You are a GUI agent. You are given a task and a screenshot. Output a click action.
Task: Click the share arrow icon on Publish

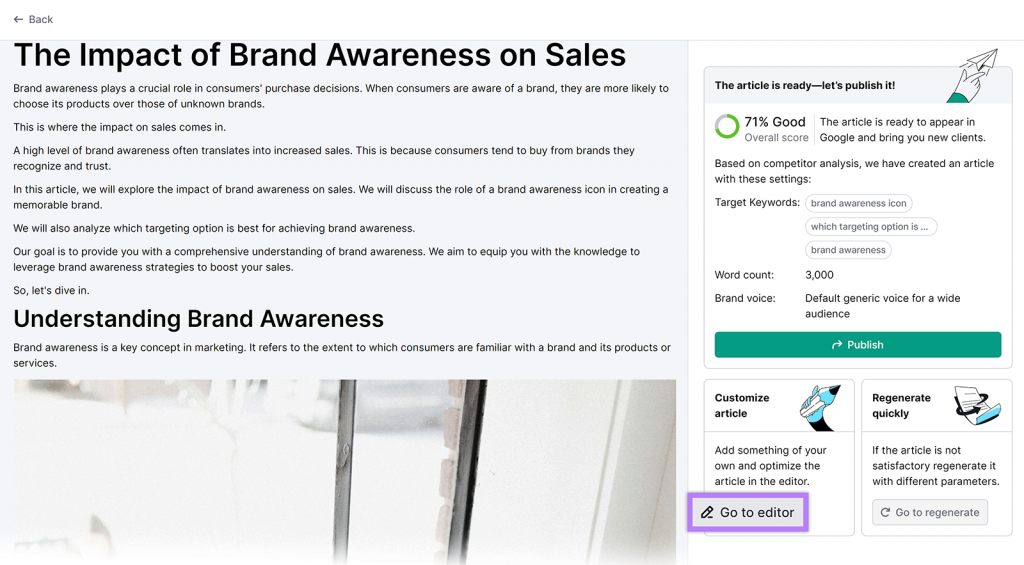coord(837,345)
